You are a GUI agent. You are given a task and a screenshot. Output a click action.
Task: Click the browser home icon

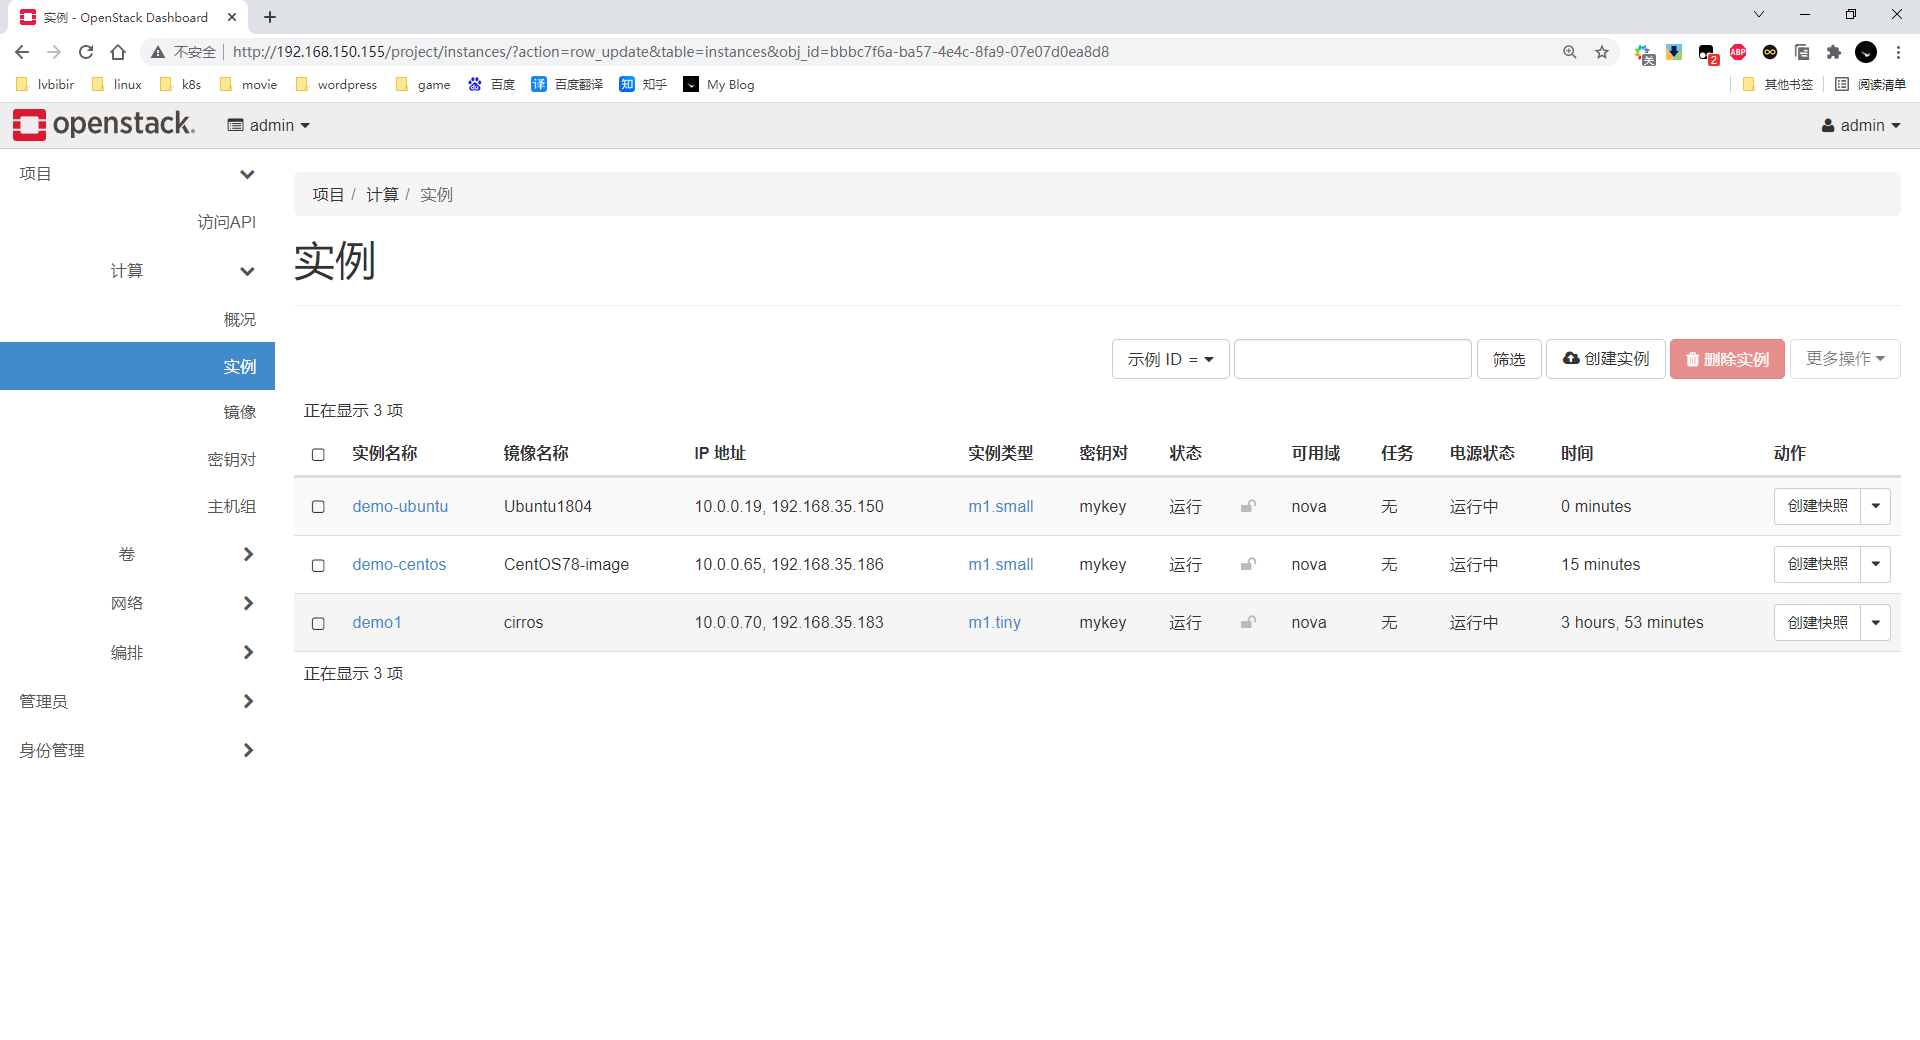pos(118,52)
